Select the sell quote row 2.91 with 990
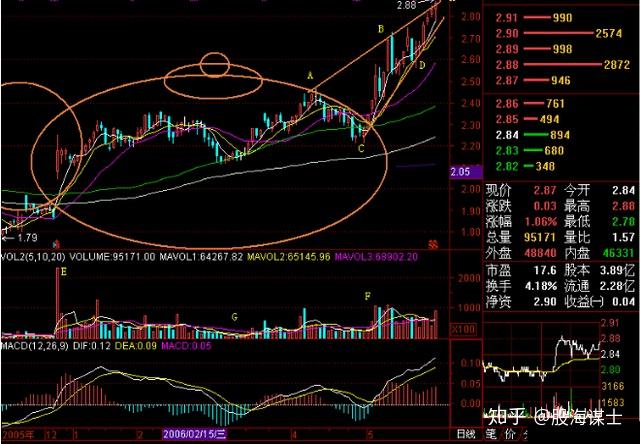The height and width of the screenshot is (444, 640). coord(534,18)
